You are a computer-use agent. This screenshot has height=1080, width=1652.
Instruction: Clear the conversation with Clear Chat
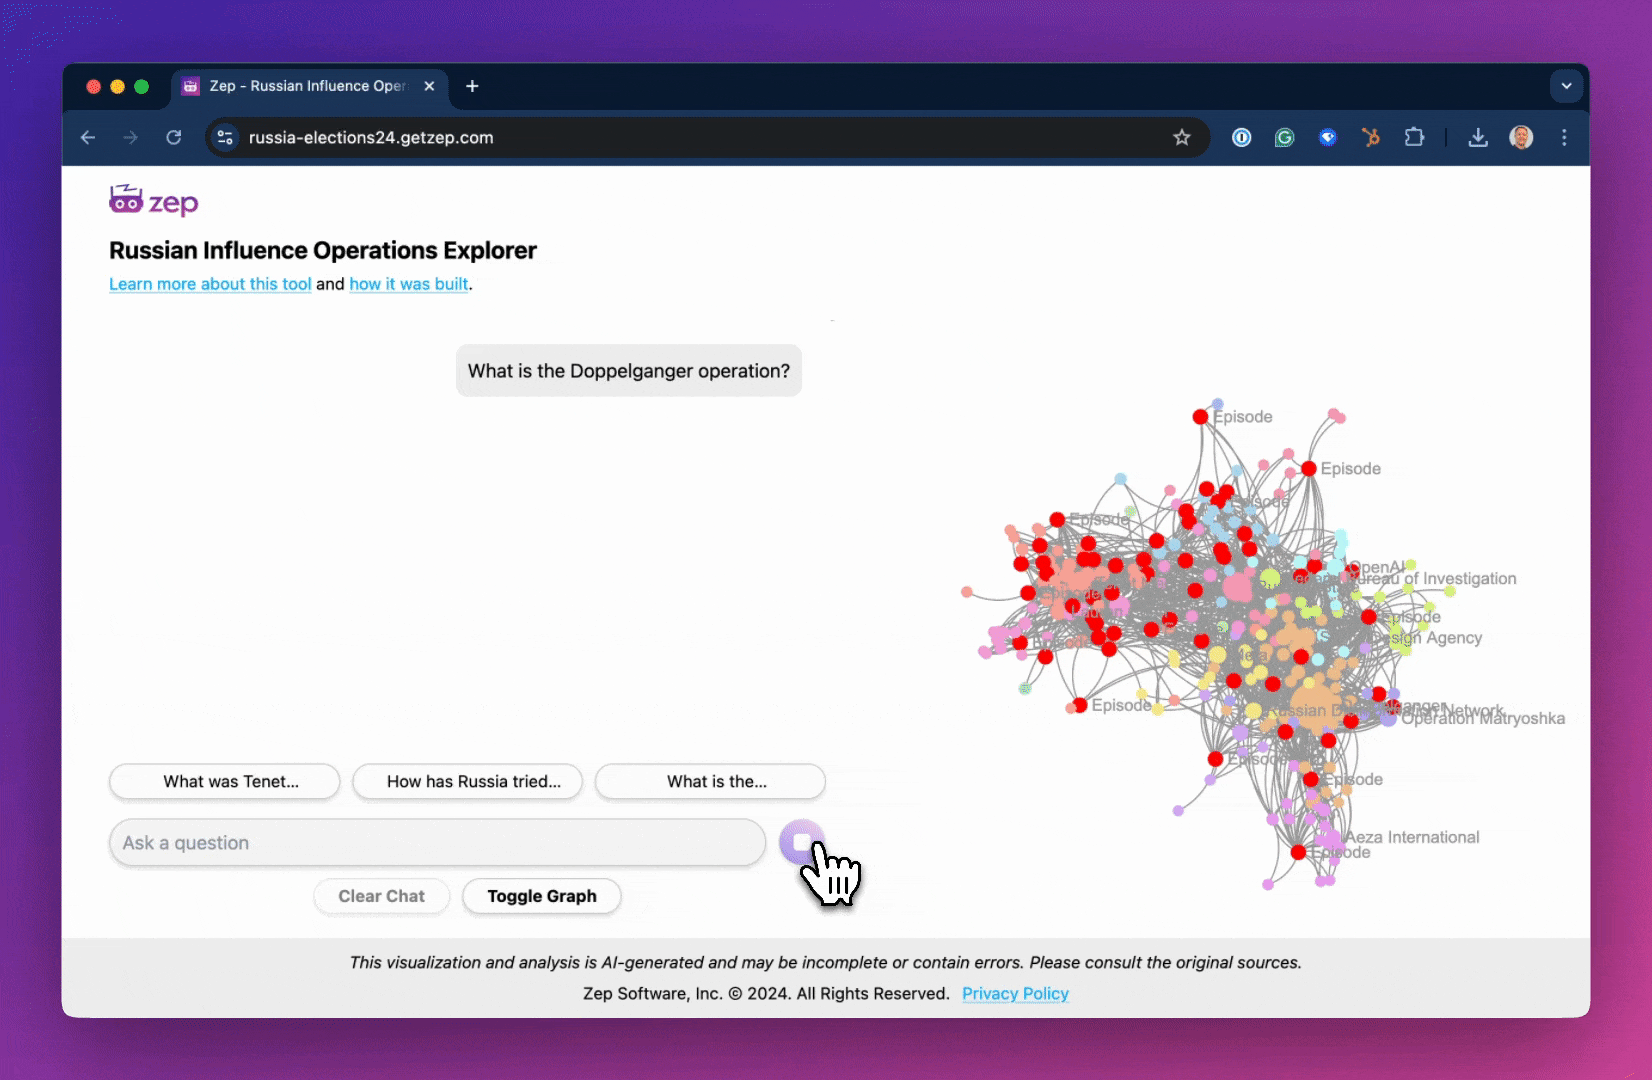pyautogui.click(x=381, y=896)
